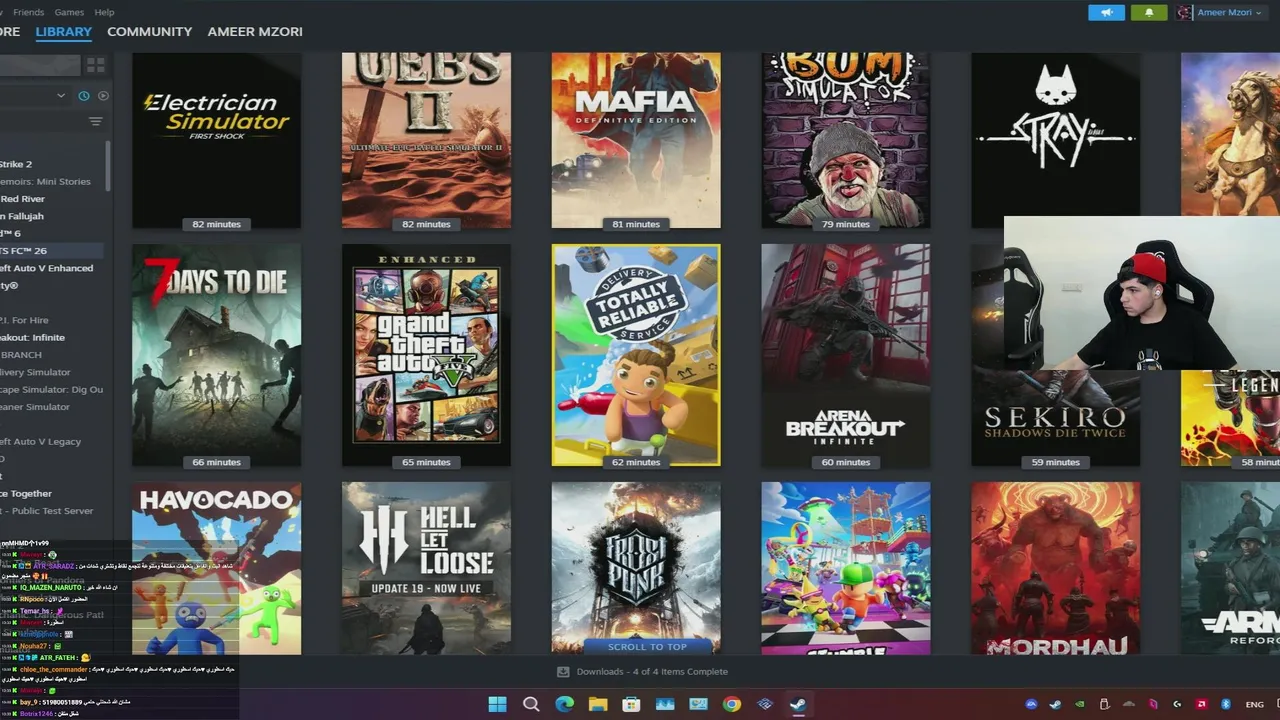Select 'cape Simulator: Dig Ou' sidebar entry
This screenshot has width=1280, height=720.
(x=51, y=389)
